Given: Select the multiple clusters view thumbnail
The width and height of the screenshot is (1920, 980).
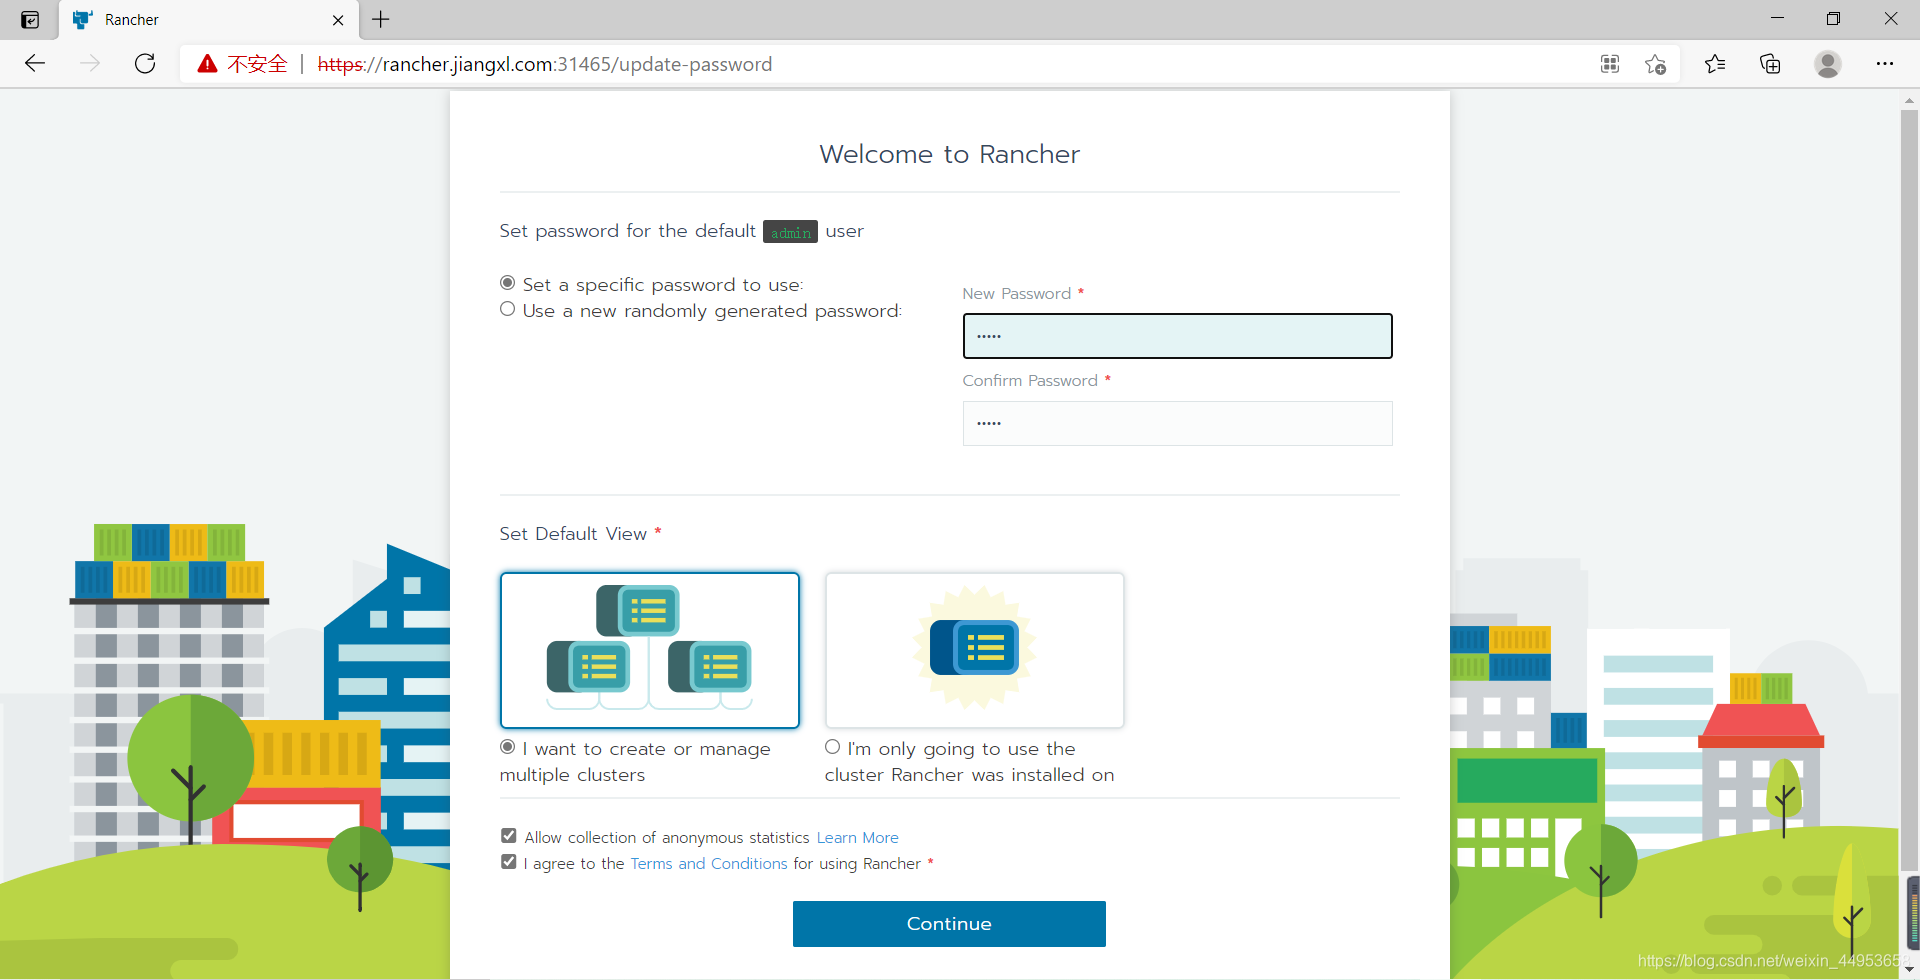Looking at the screenshot, I should point(650,650).
